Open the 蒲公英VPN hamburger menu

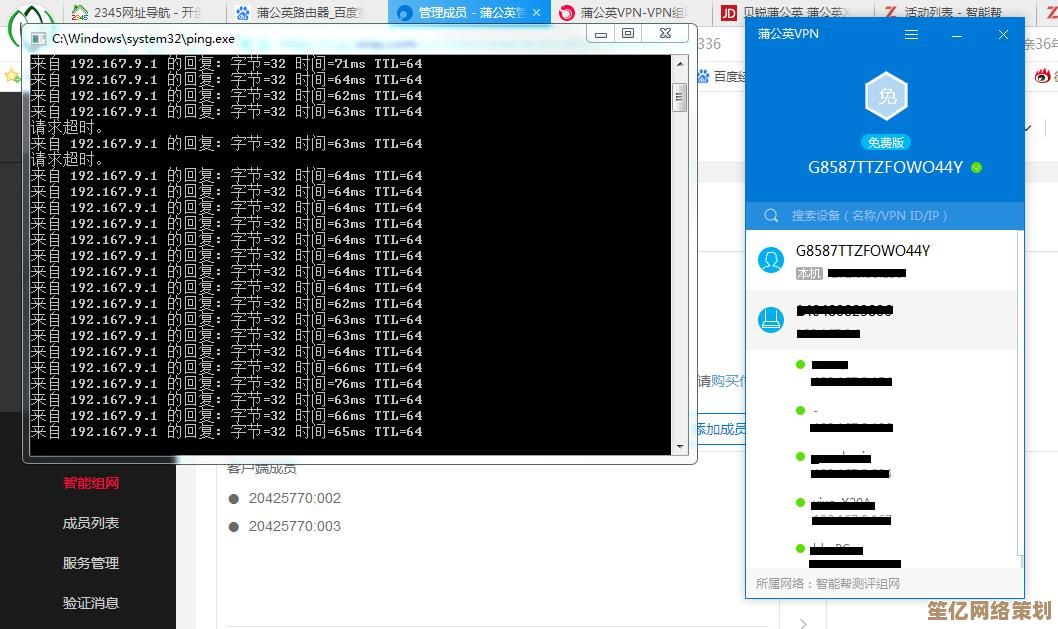click(911, 35)
